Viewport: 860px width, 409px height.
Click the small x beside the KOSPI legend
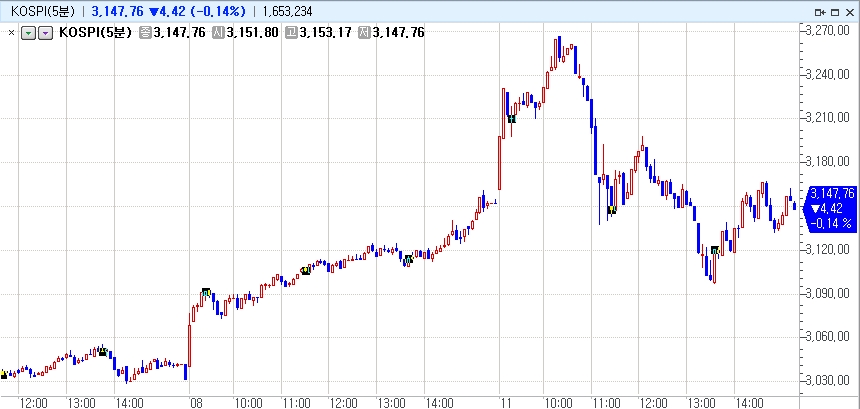[x=11, y=33]
